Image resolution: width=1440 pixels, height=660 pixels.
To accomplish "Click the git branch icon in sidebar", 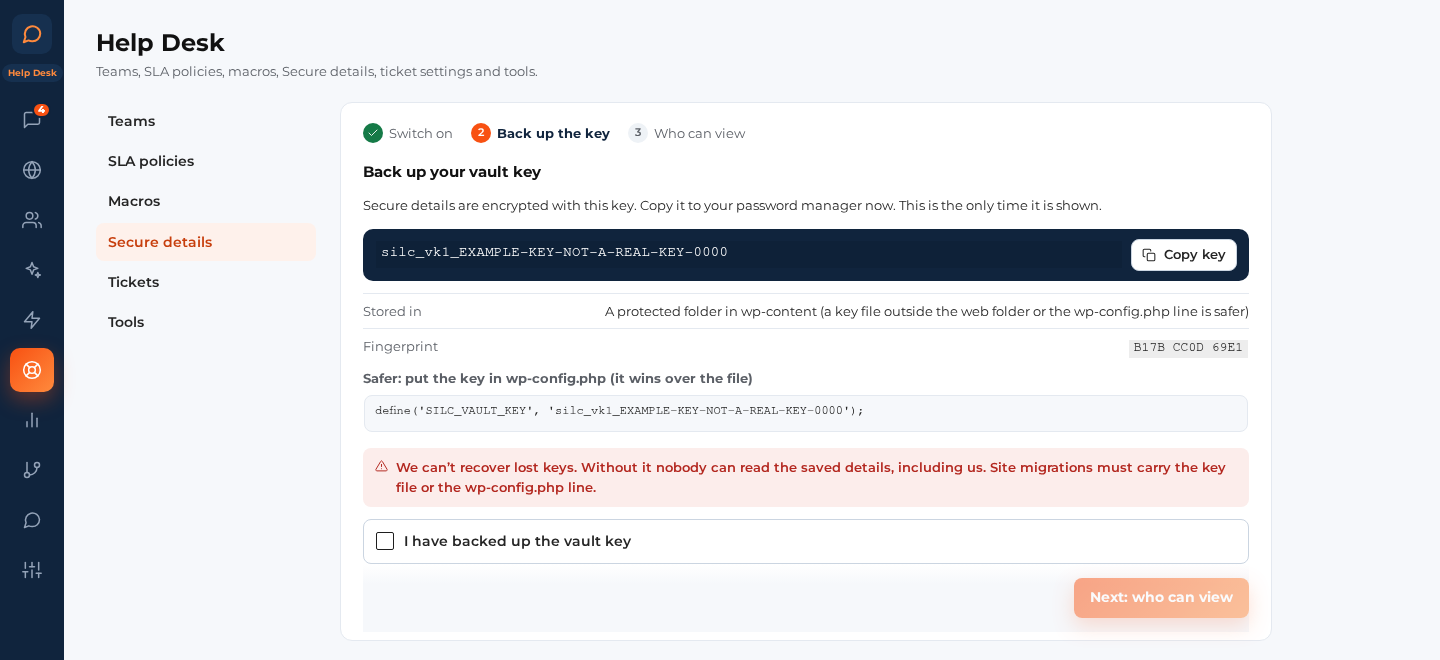I will tap(32, 470).
